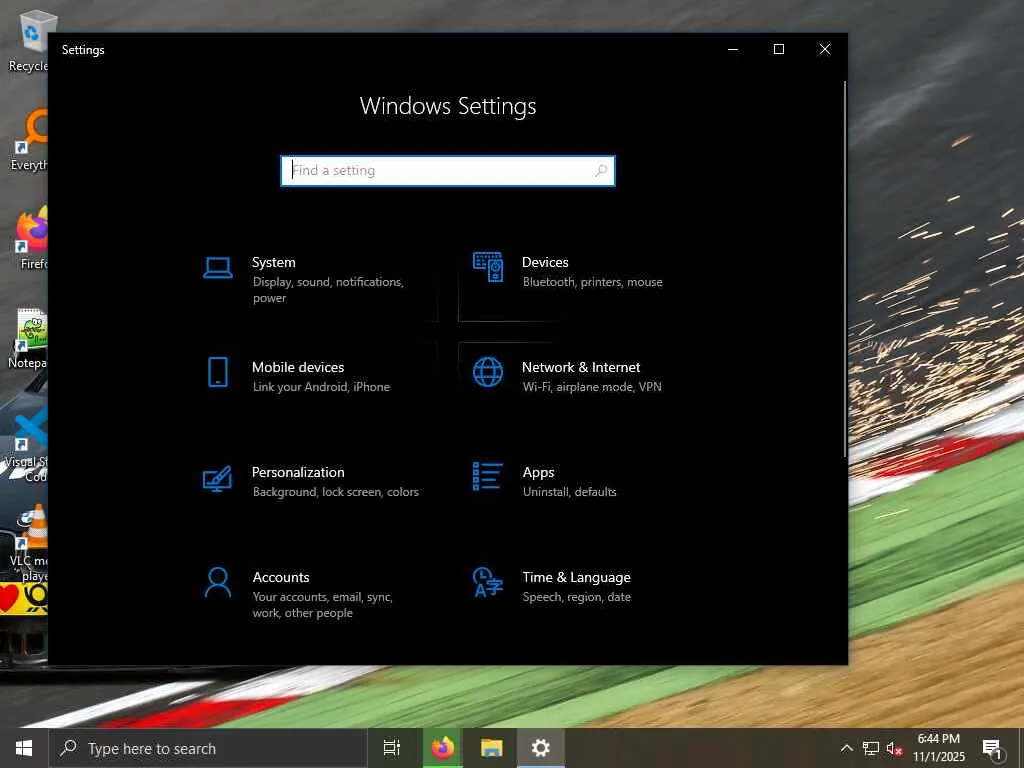
Task: Click the Windows Settings heading
Action: point(448,106)
